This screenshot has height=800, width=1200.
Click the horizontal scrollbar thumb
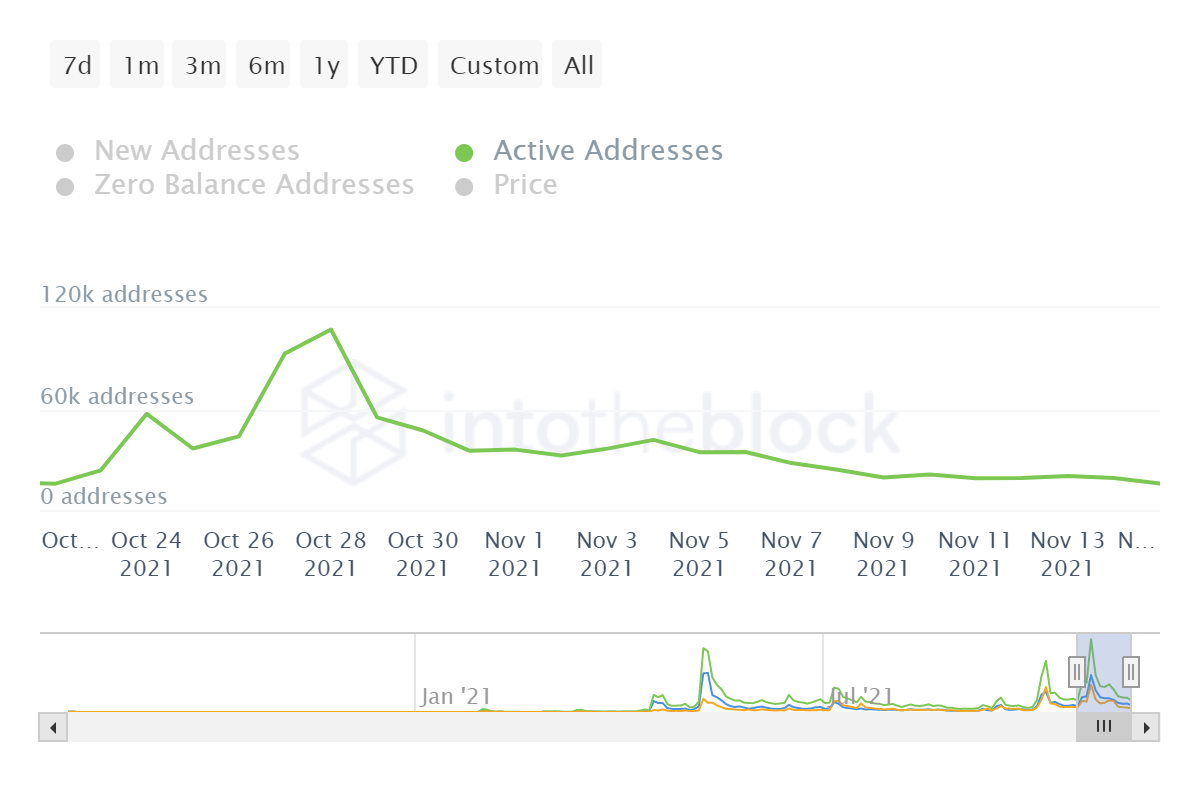coord(1103,727)
